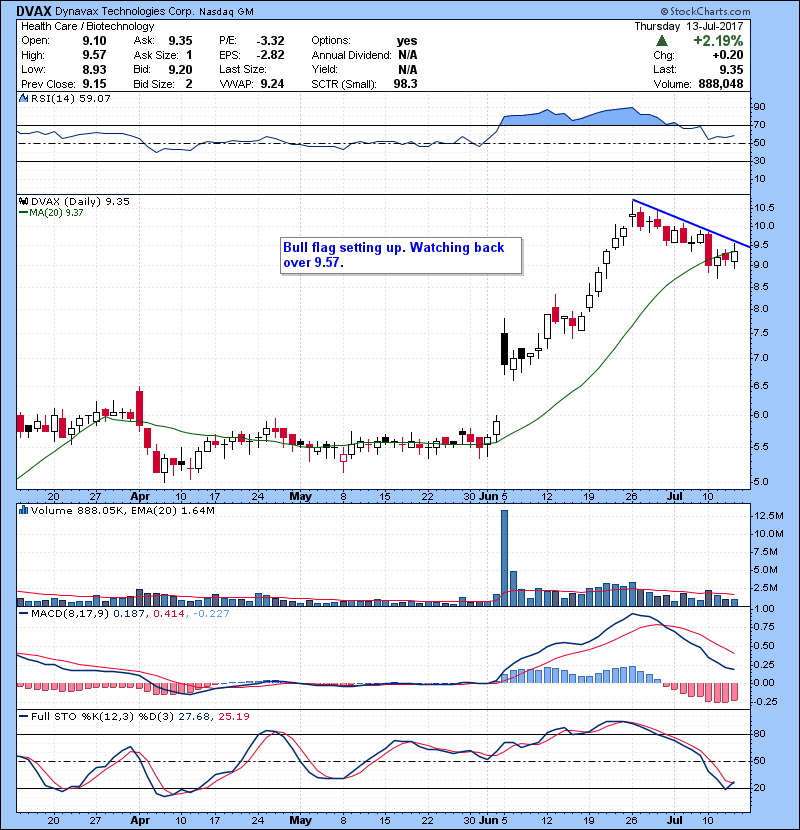Click the Bull flag setting up annotation box

point(401,256)
